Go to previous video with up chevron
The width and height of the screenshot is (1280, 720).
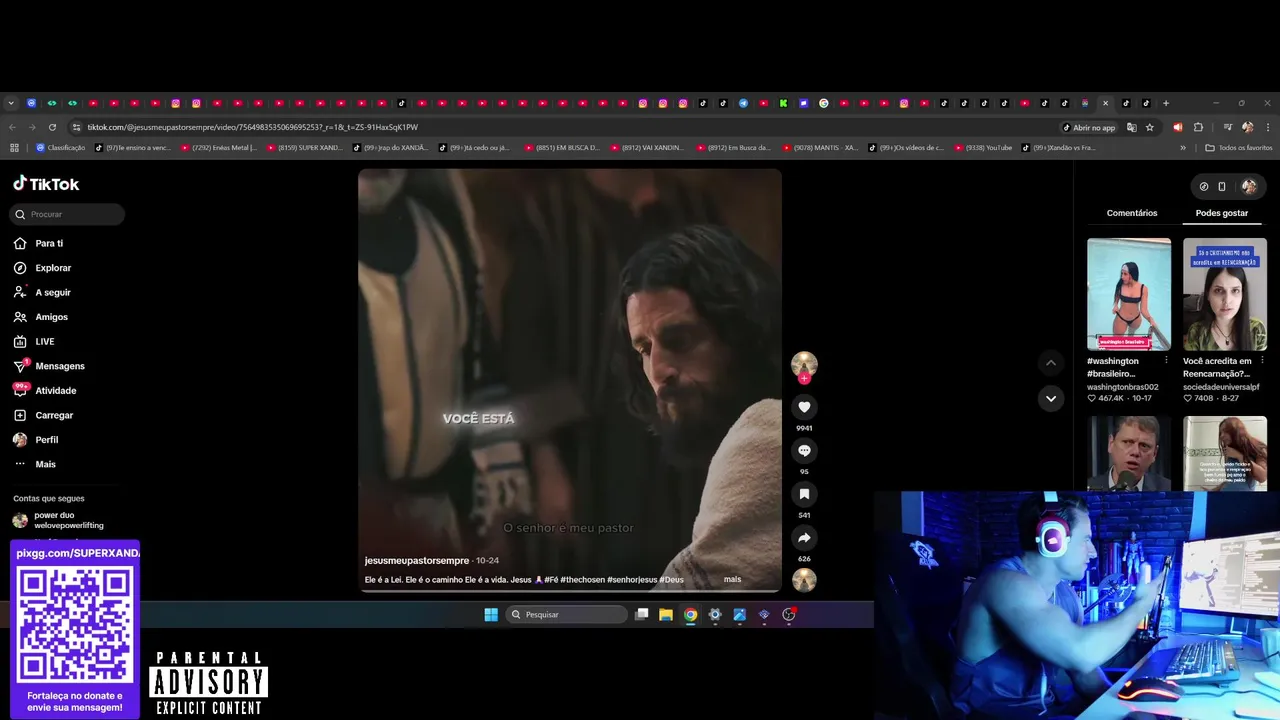pos(1050,362)
